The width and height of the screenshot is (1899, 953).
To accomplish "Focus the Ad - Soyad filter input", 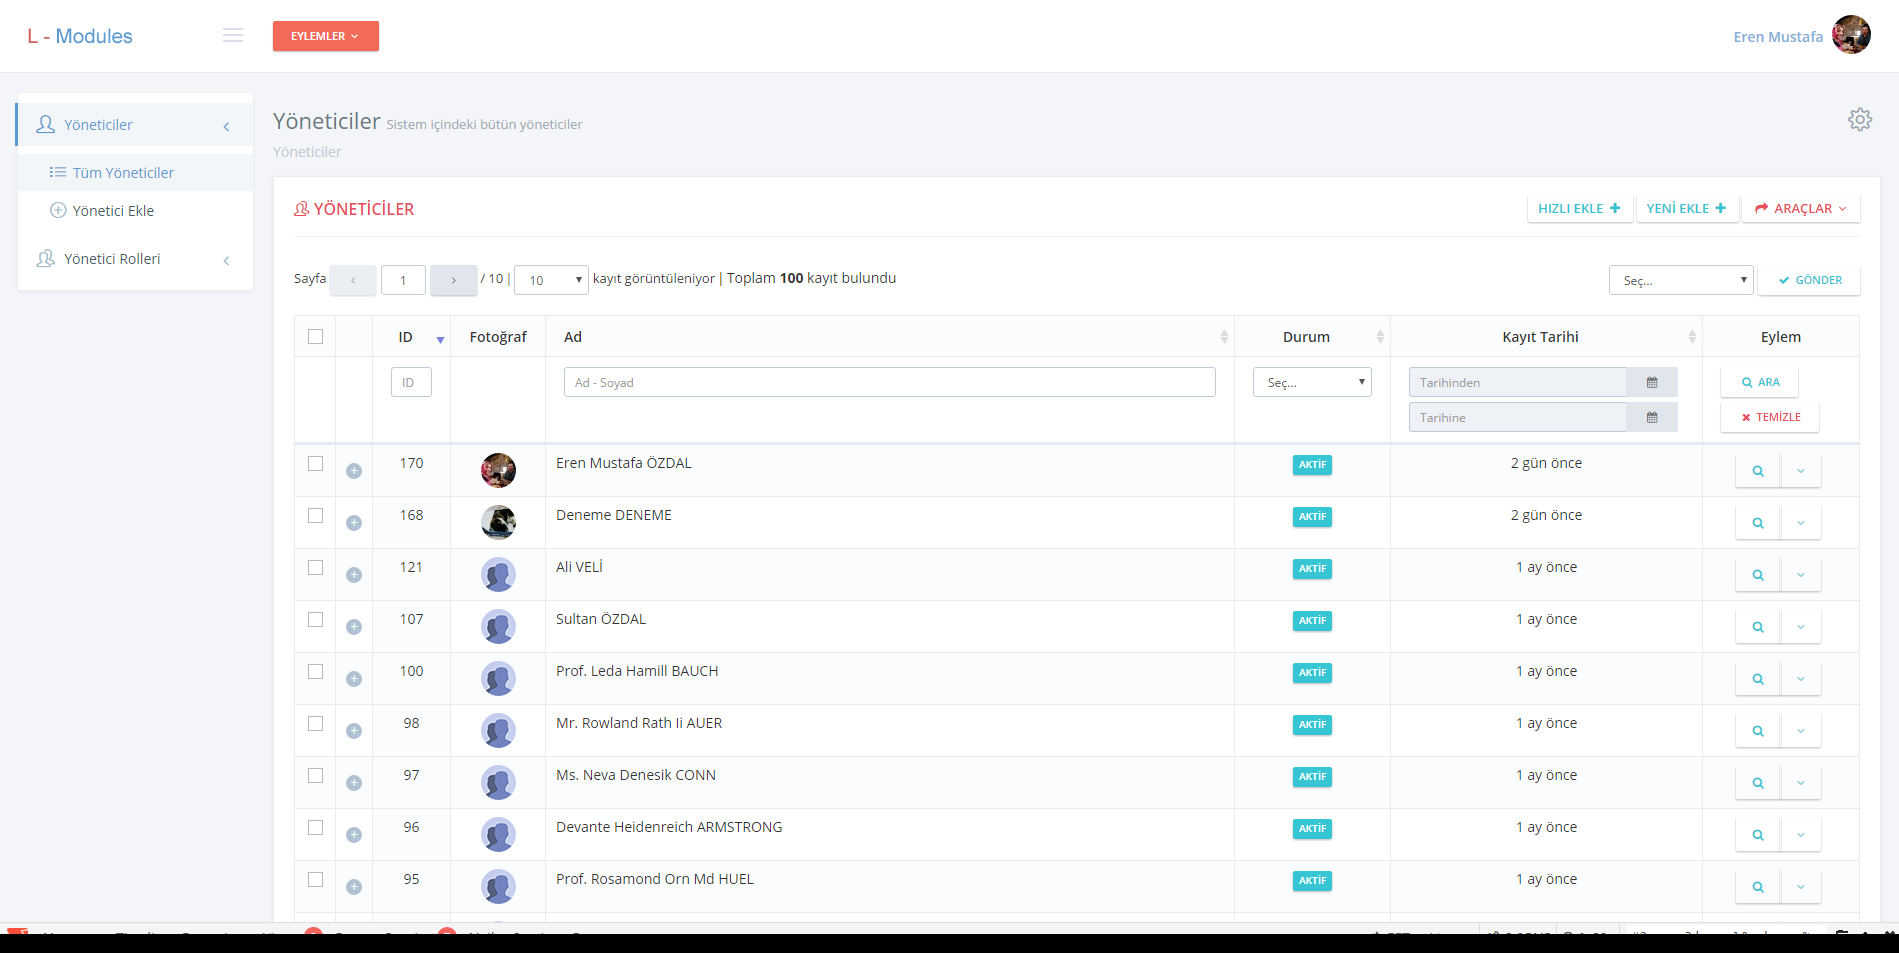I will coord(890,382).
